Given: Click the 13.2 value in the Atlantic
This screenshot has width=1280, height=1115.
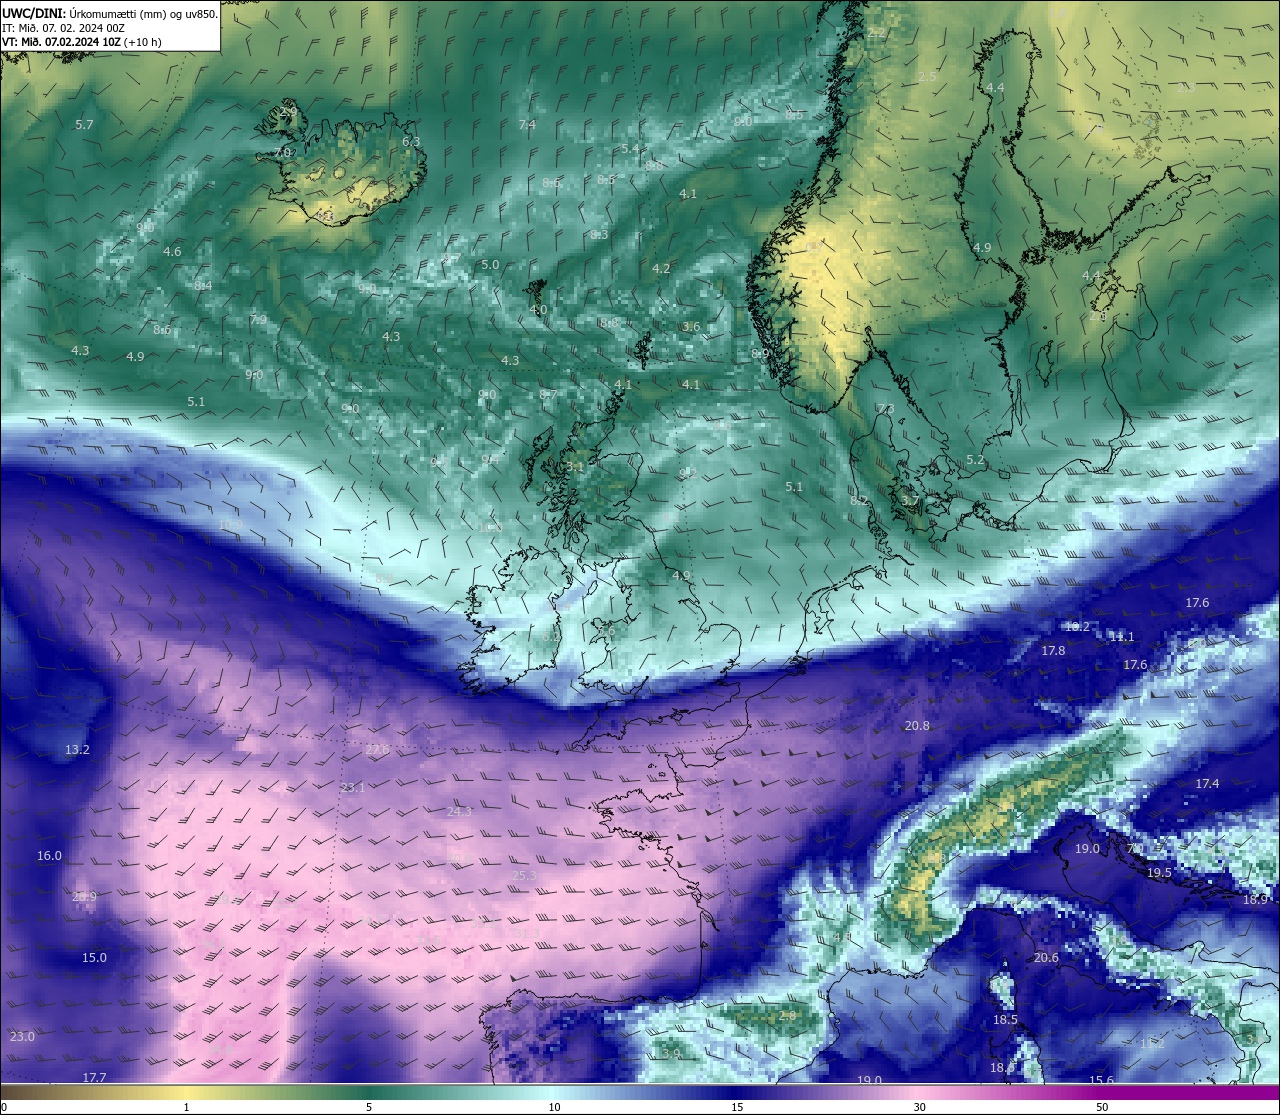Looking at the screenshot, I should click(x=77, y=750).
